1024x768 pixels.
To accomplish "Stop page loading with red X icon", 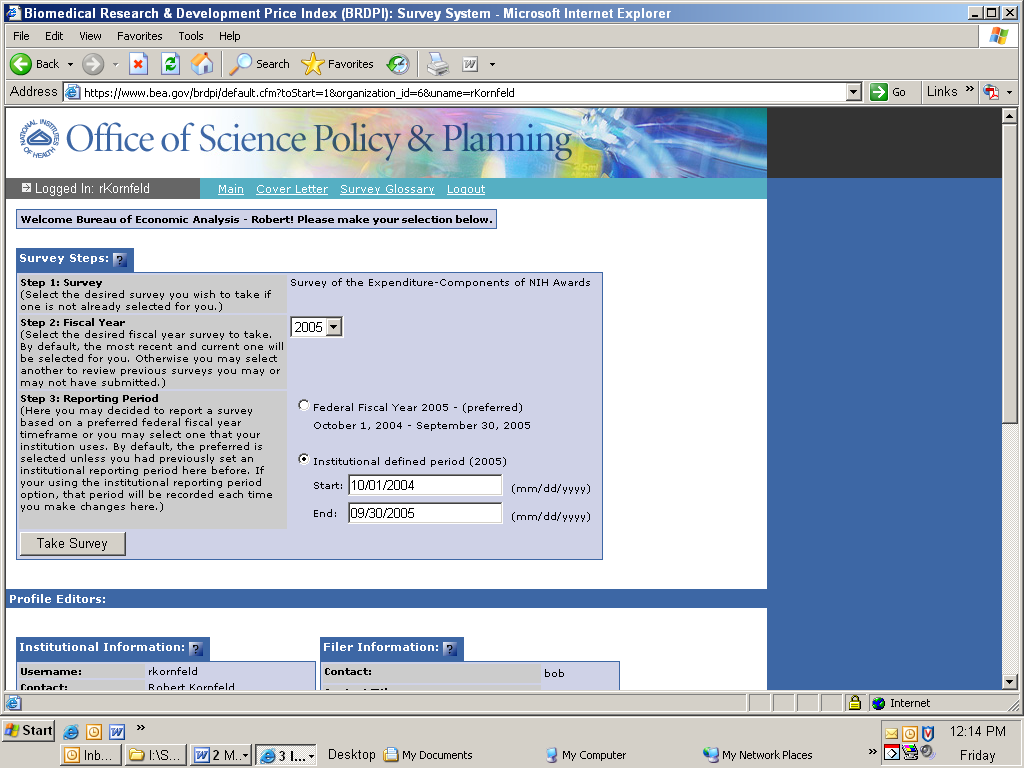I will [x=138, y=64].
